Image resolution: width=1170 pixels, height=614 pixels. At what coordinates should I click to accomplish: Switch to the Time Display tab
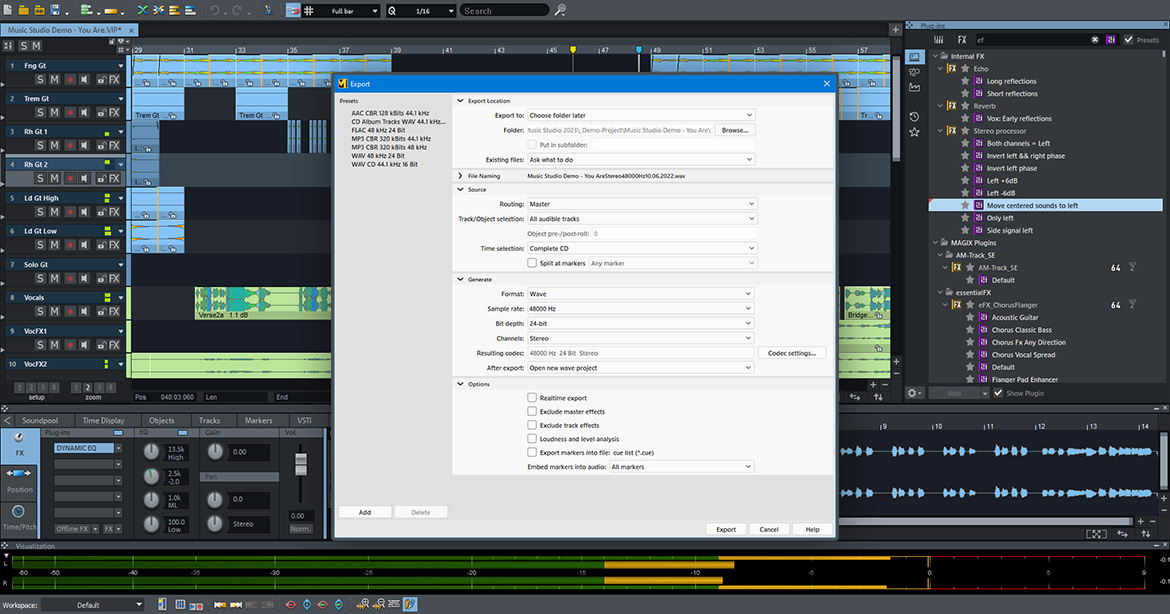pos(104,421)
